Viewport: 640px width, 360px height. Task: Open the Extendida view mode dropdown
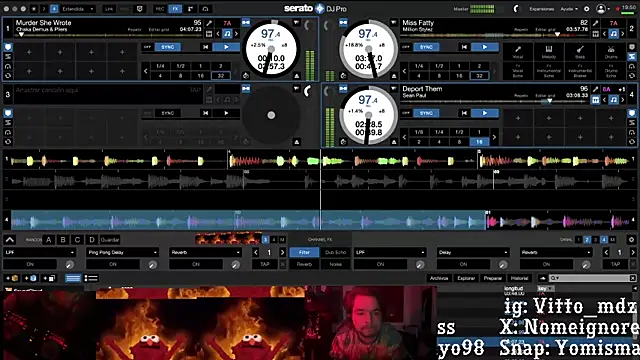coord(78,9)
